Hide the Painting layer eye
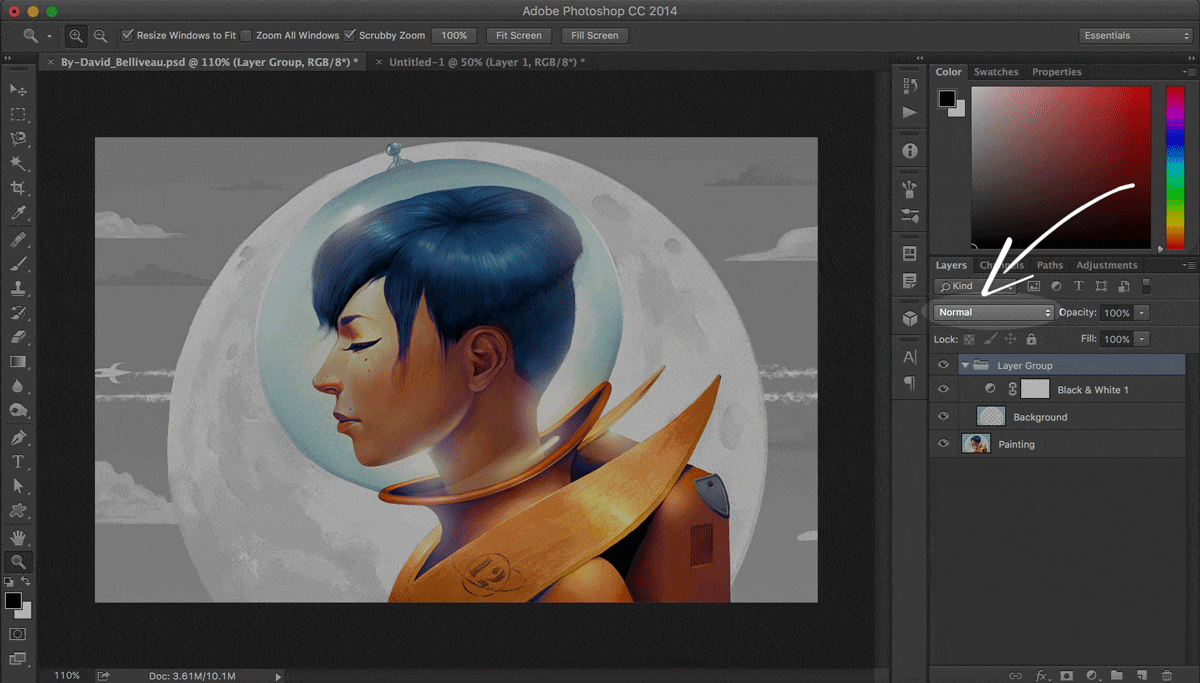Screen dimensions: 1200x683 (x=943, y=443)
